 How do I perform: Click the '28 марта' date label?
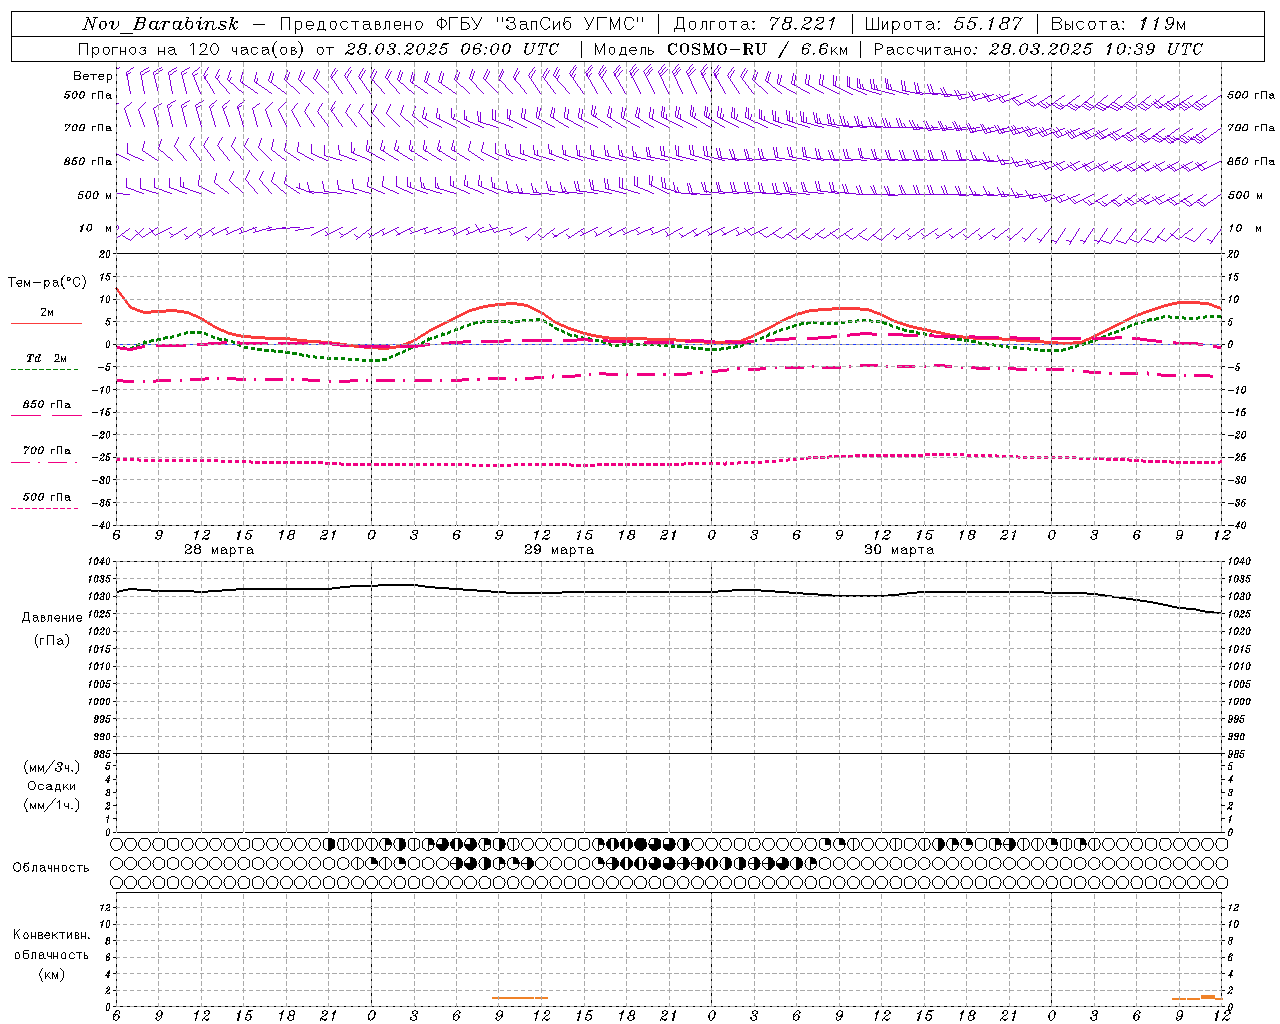(x=219, y=550)
